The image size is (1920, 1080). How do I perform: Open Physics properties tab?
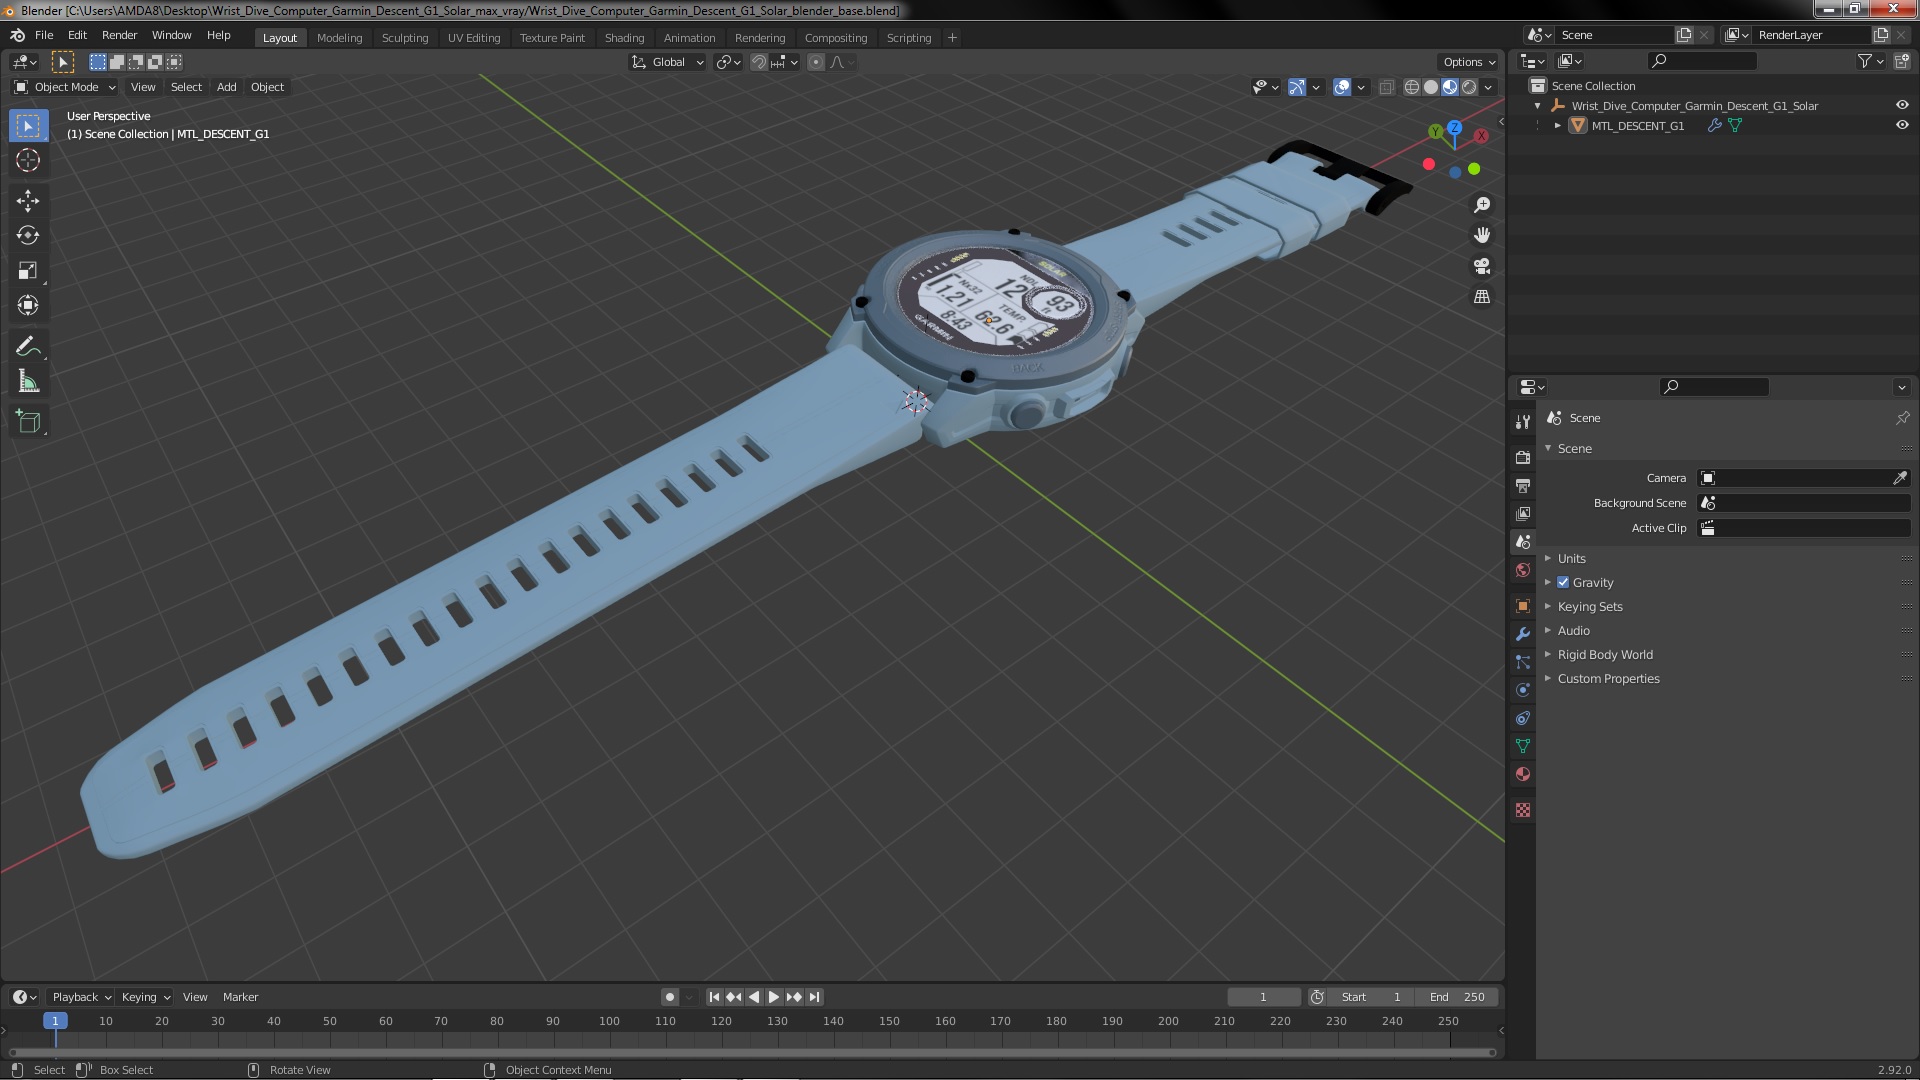(1523, 690)
